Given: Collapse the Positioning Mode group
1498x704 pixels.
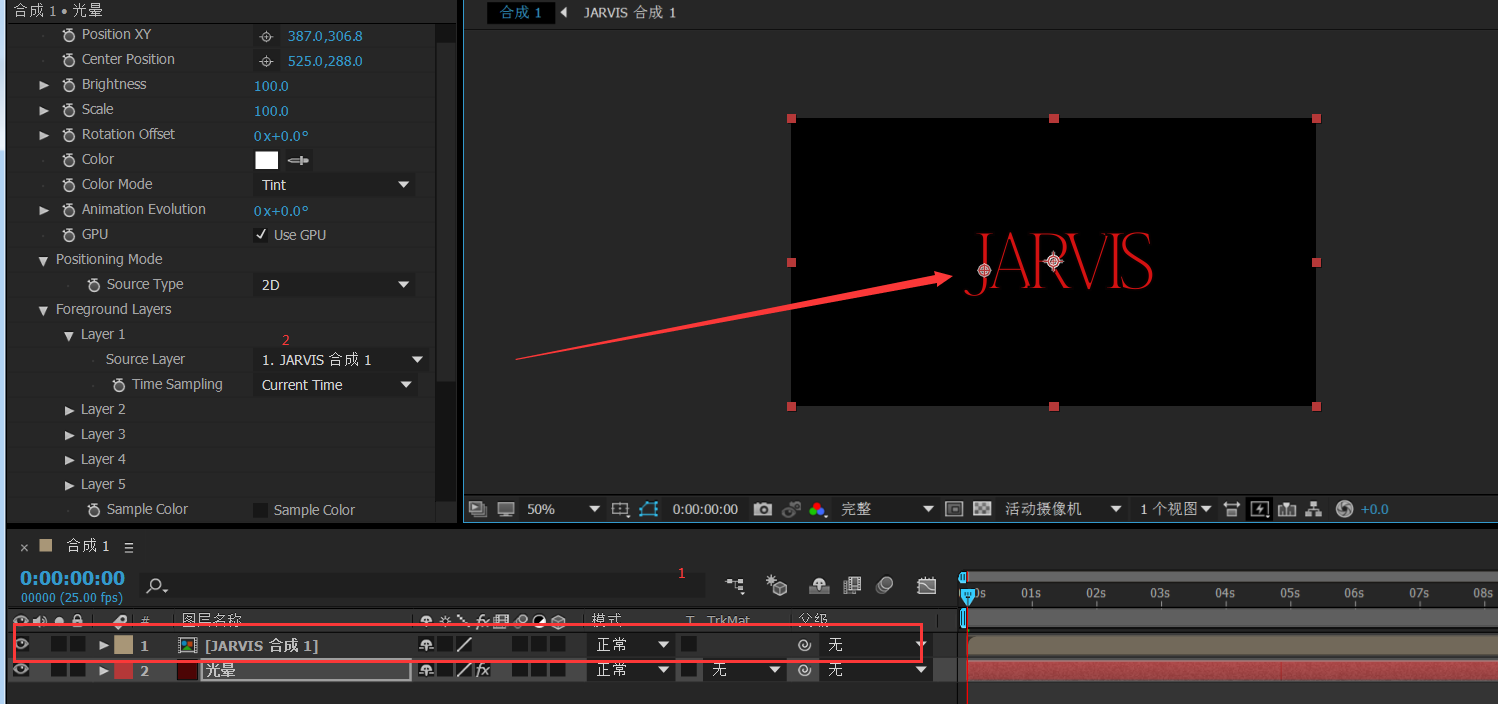Looking at the screenshot, I should [x=43, y=260].
